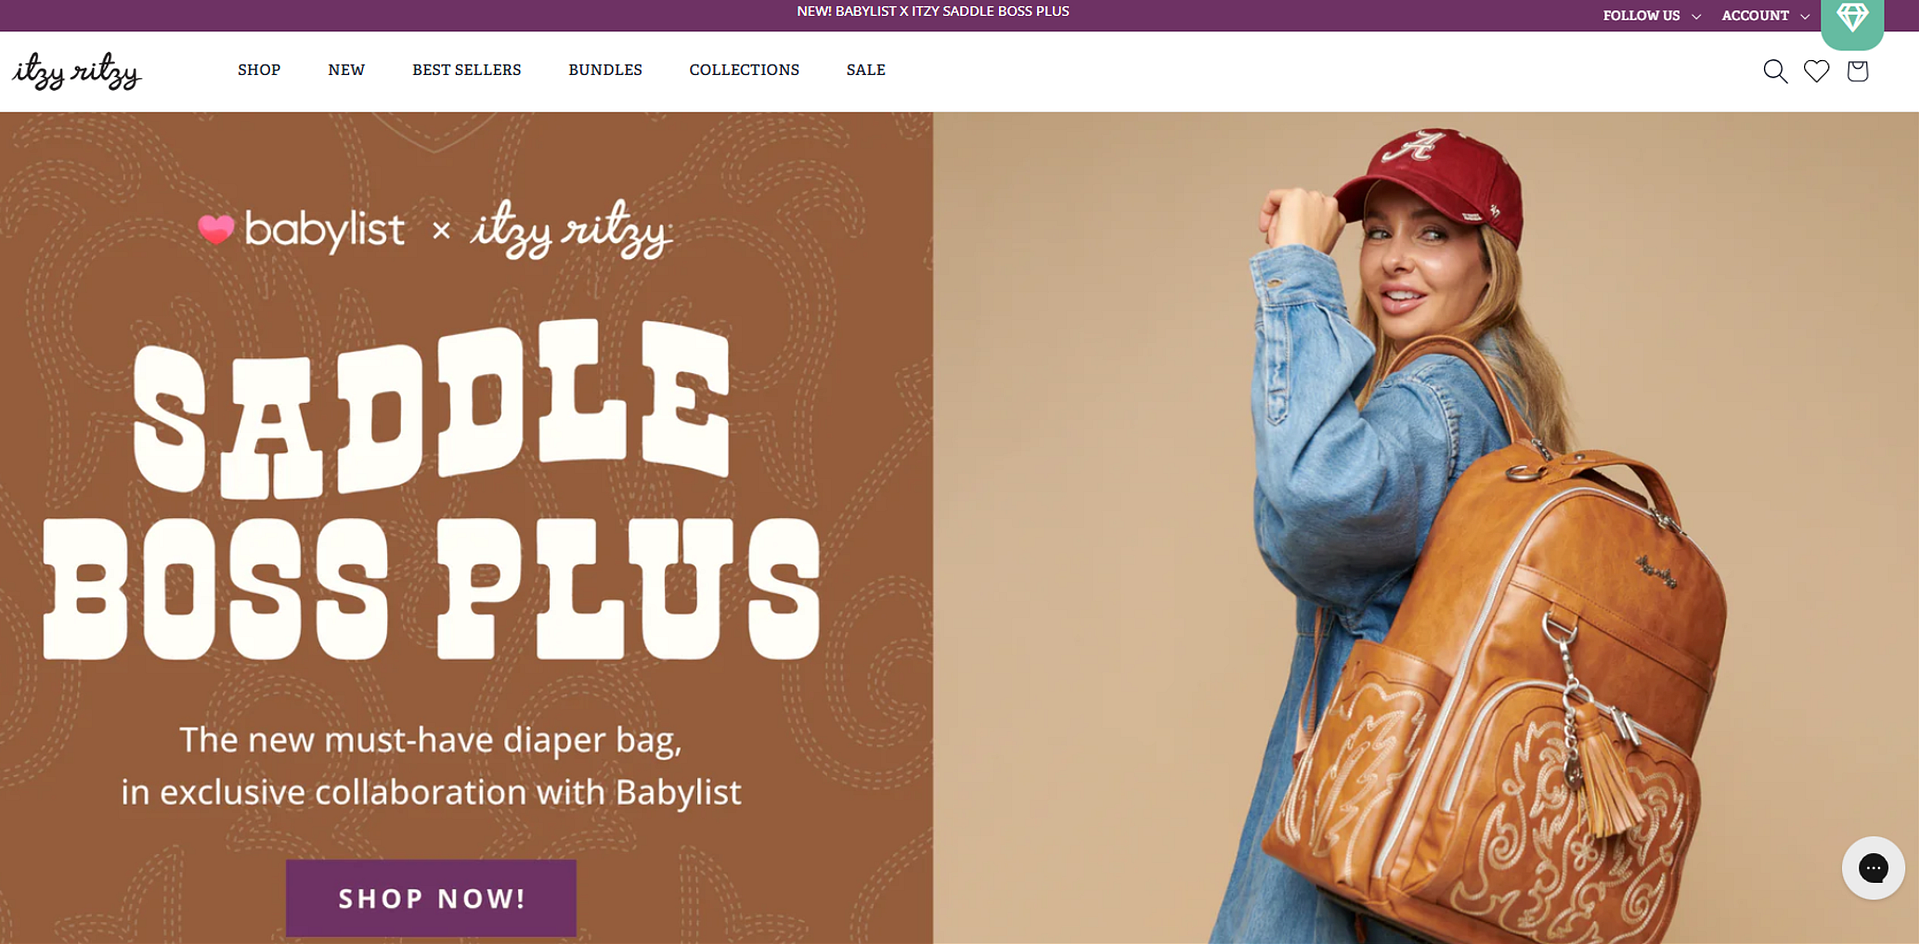This screenshot has width=1920, height=945.
Task: Open the chat bubble widget
Action: click(1873, 868)
